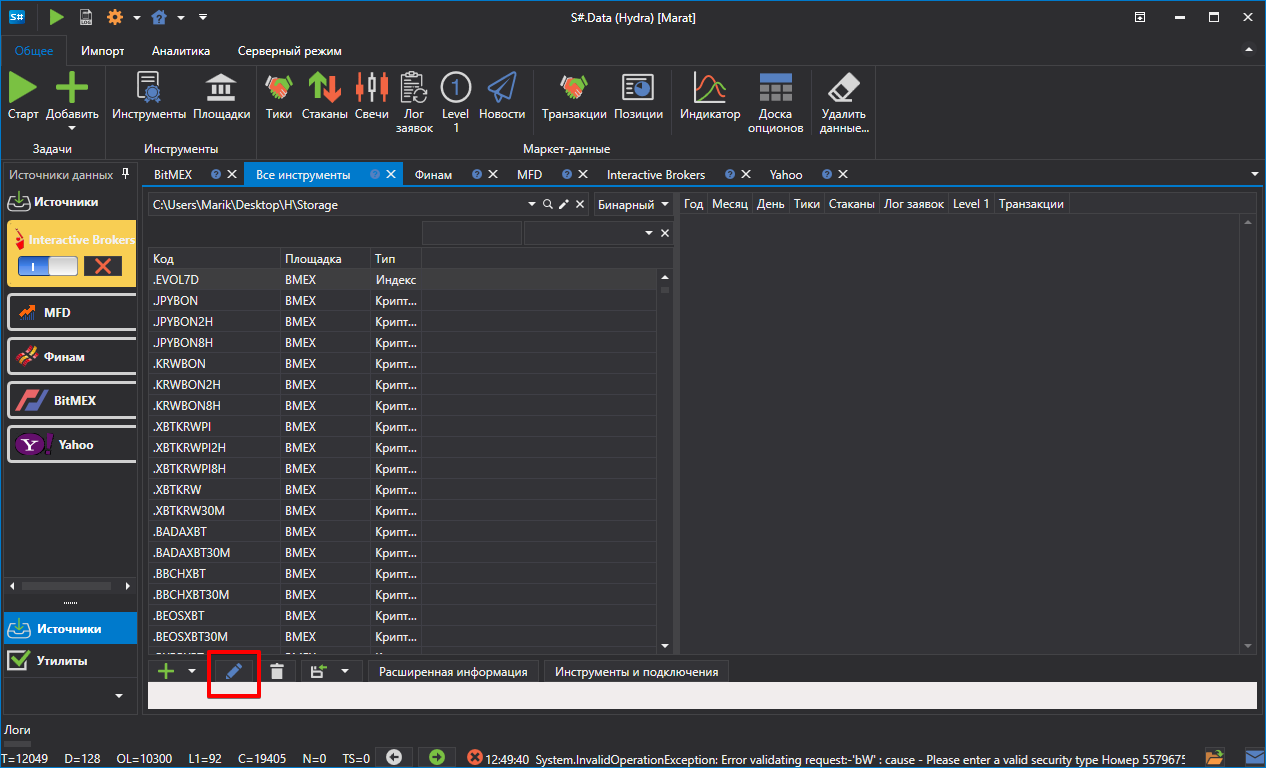Open the Позиции icon

click(638, 87)
